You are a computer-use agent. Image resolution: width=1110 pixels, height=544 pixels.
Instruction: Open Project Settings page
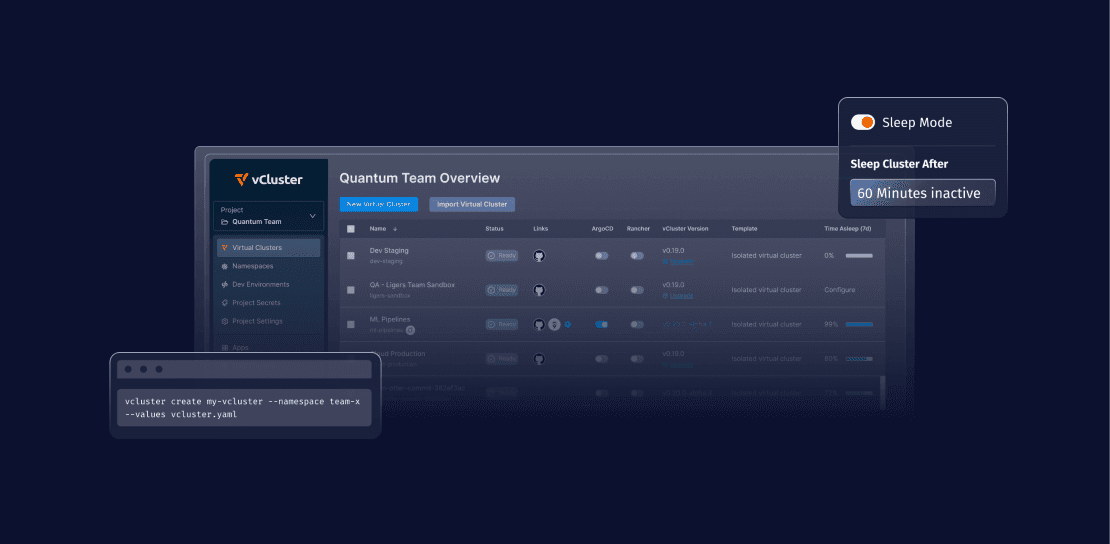[x=257, y=322]
